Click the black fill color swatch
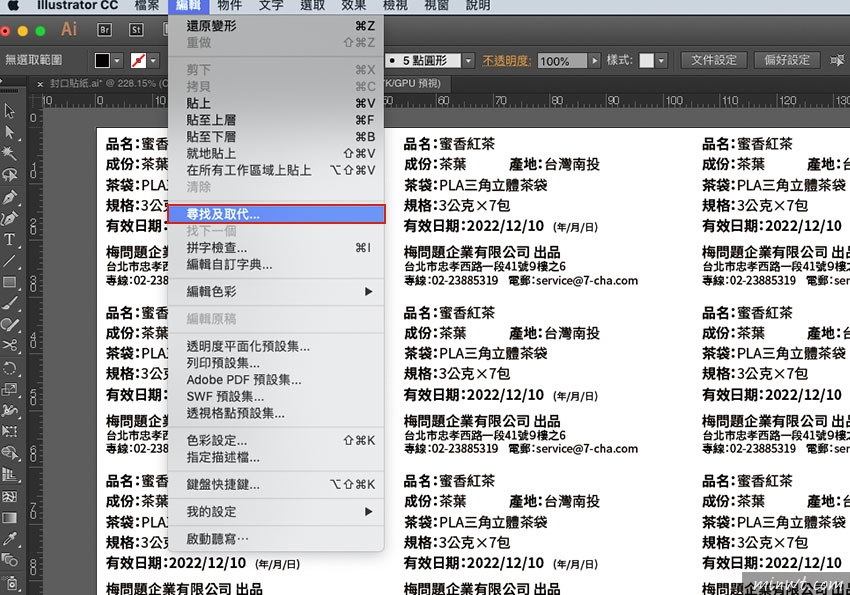Screen dimensions: 850x595 click(102, 60)
